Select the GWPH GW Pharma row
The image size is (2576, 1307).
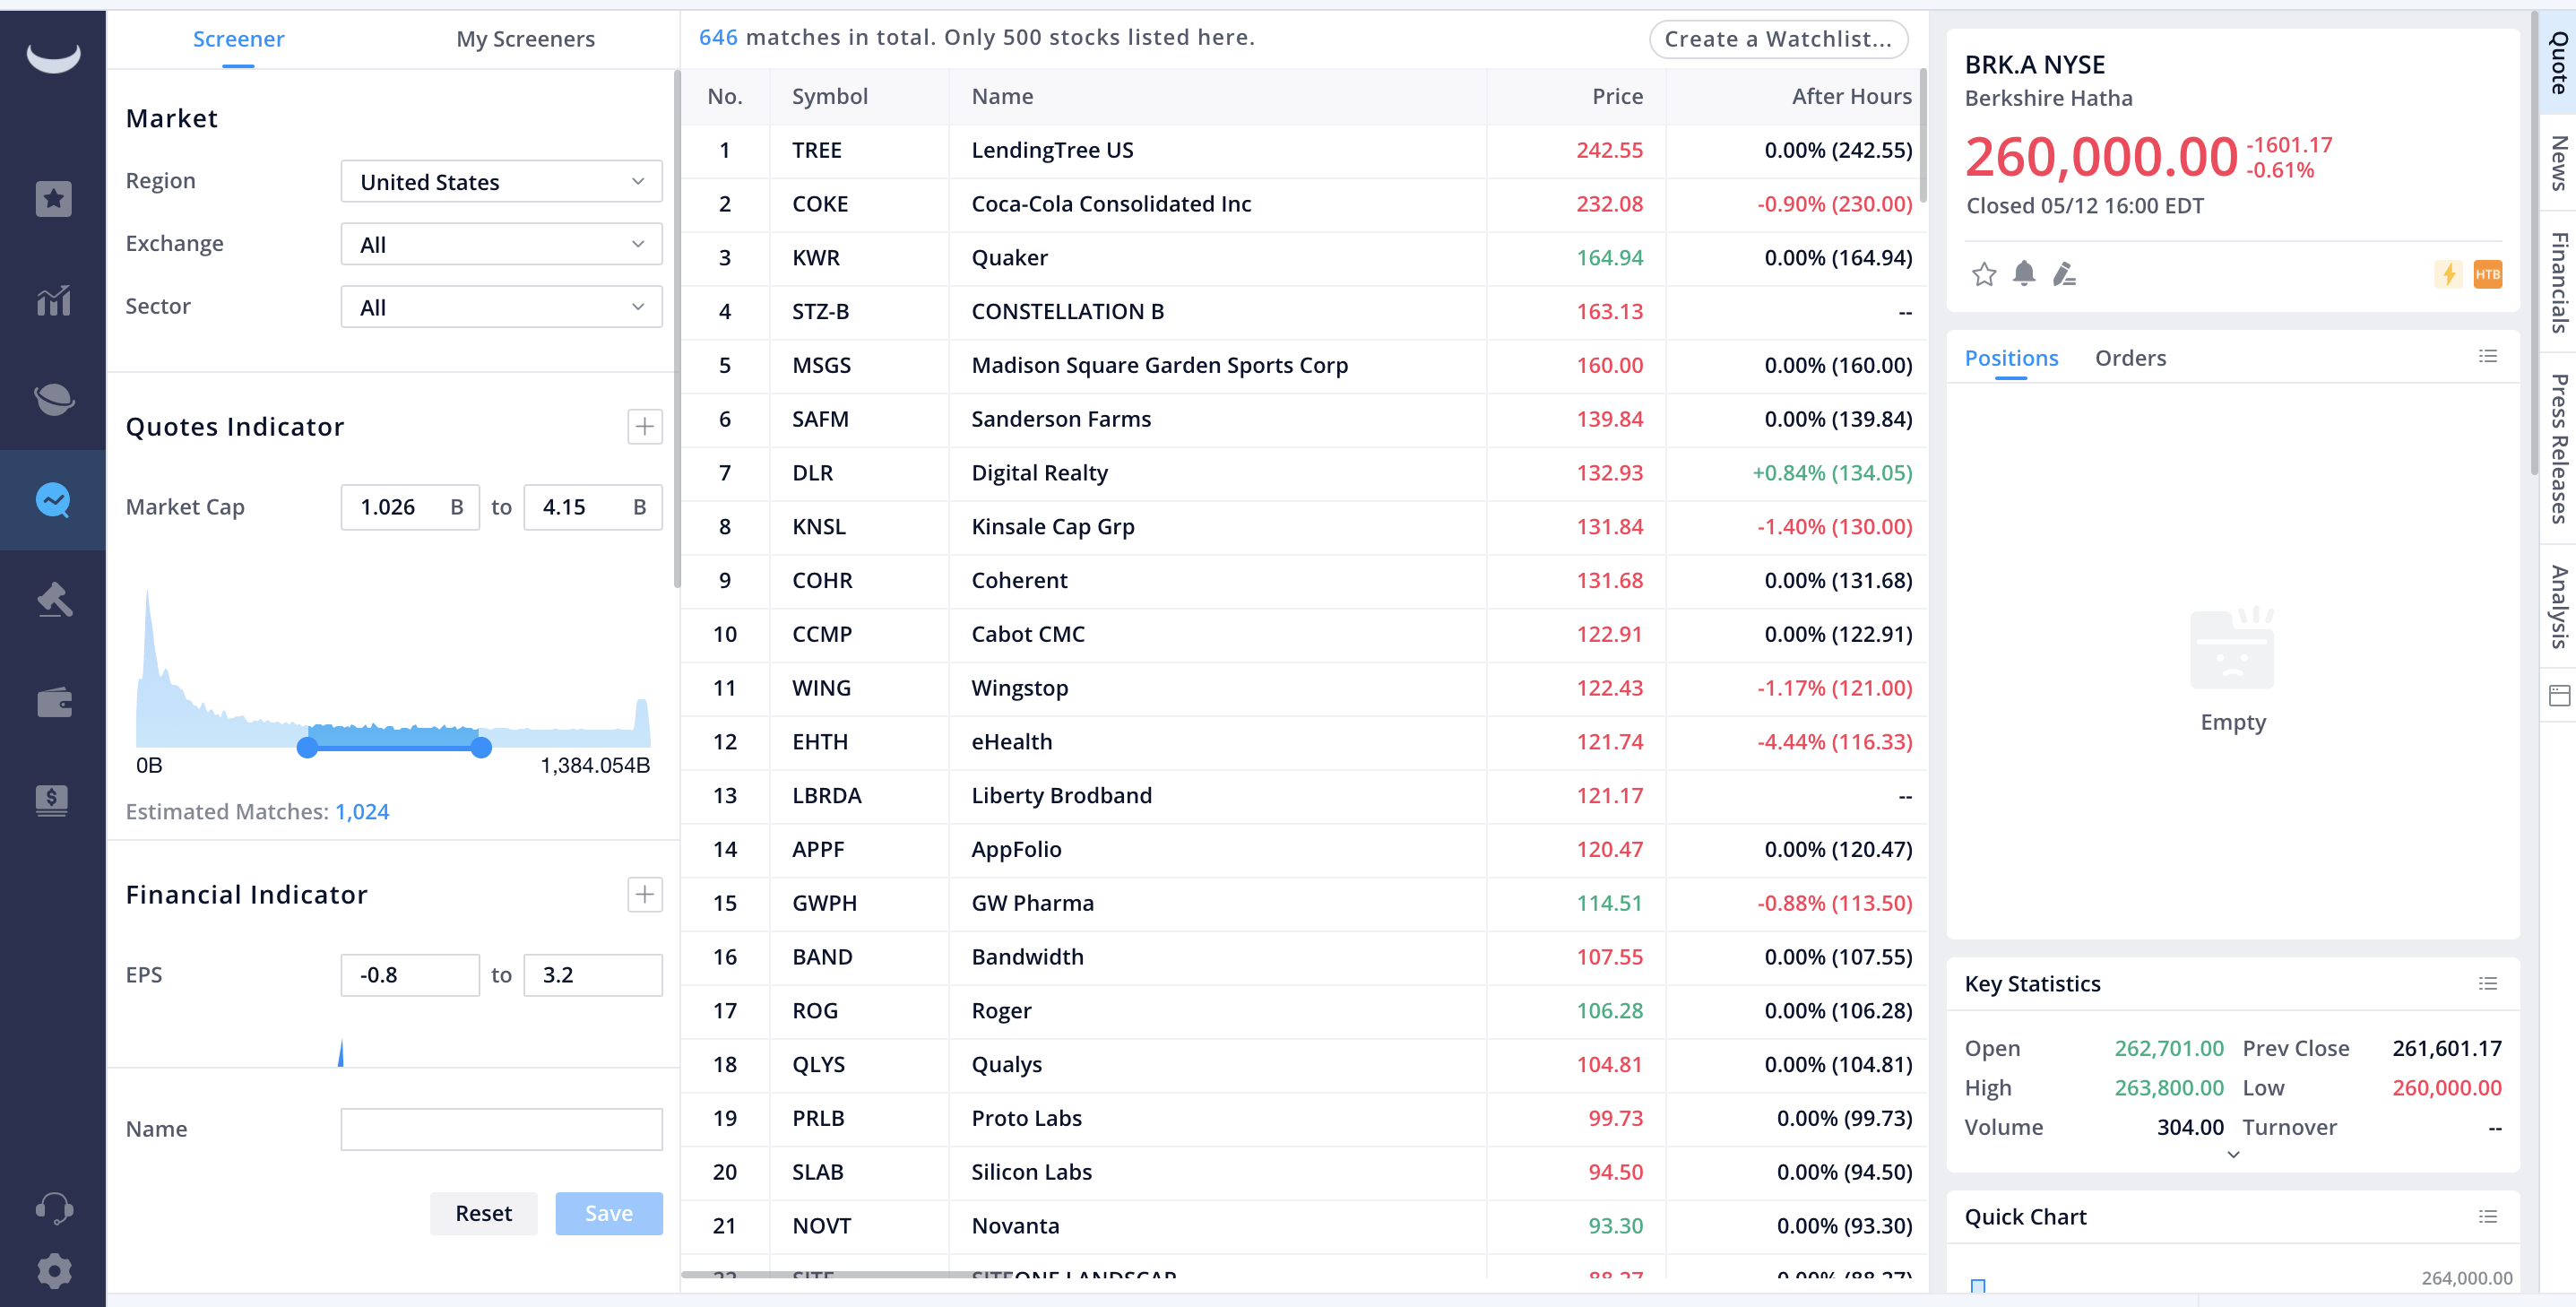click(x=1302, y=903)
